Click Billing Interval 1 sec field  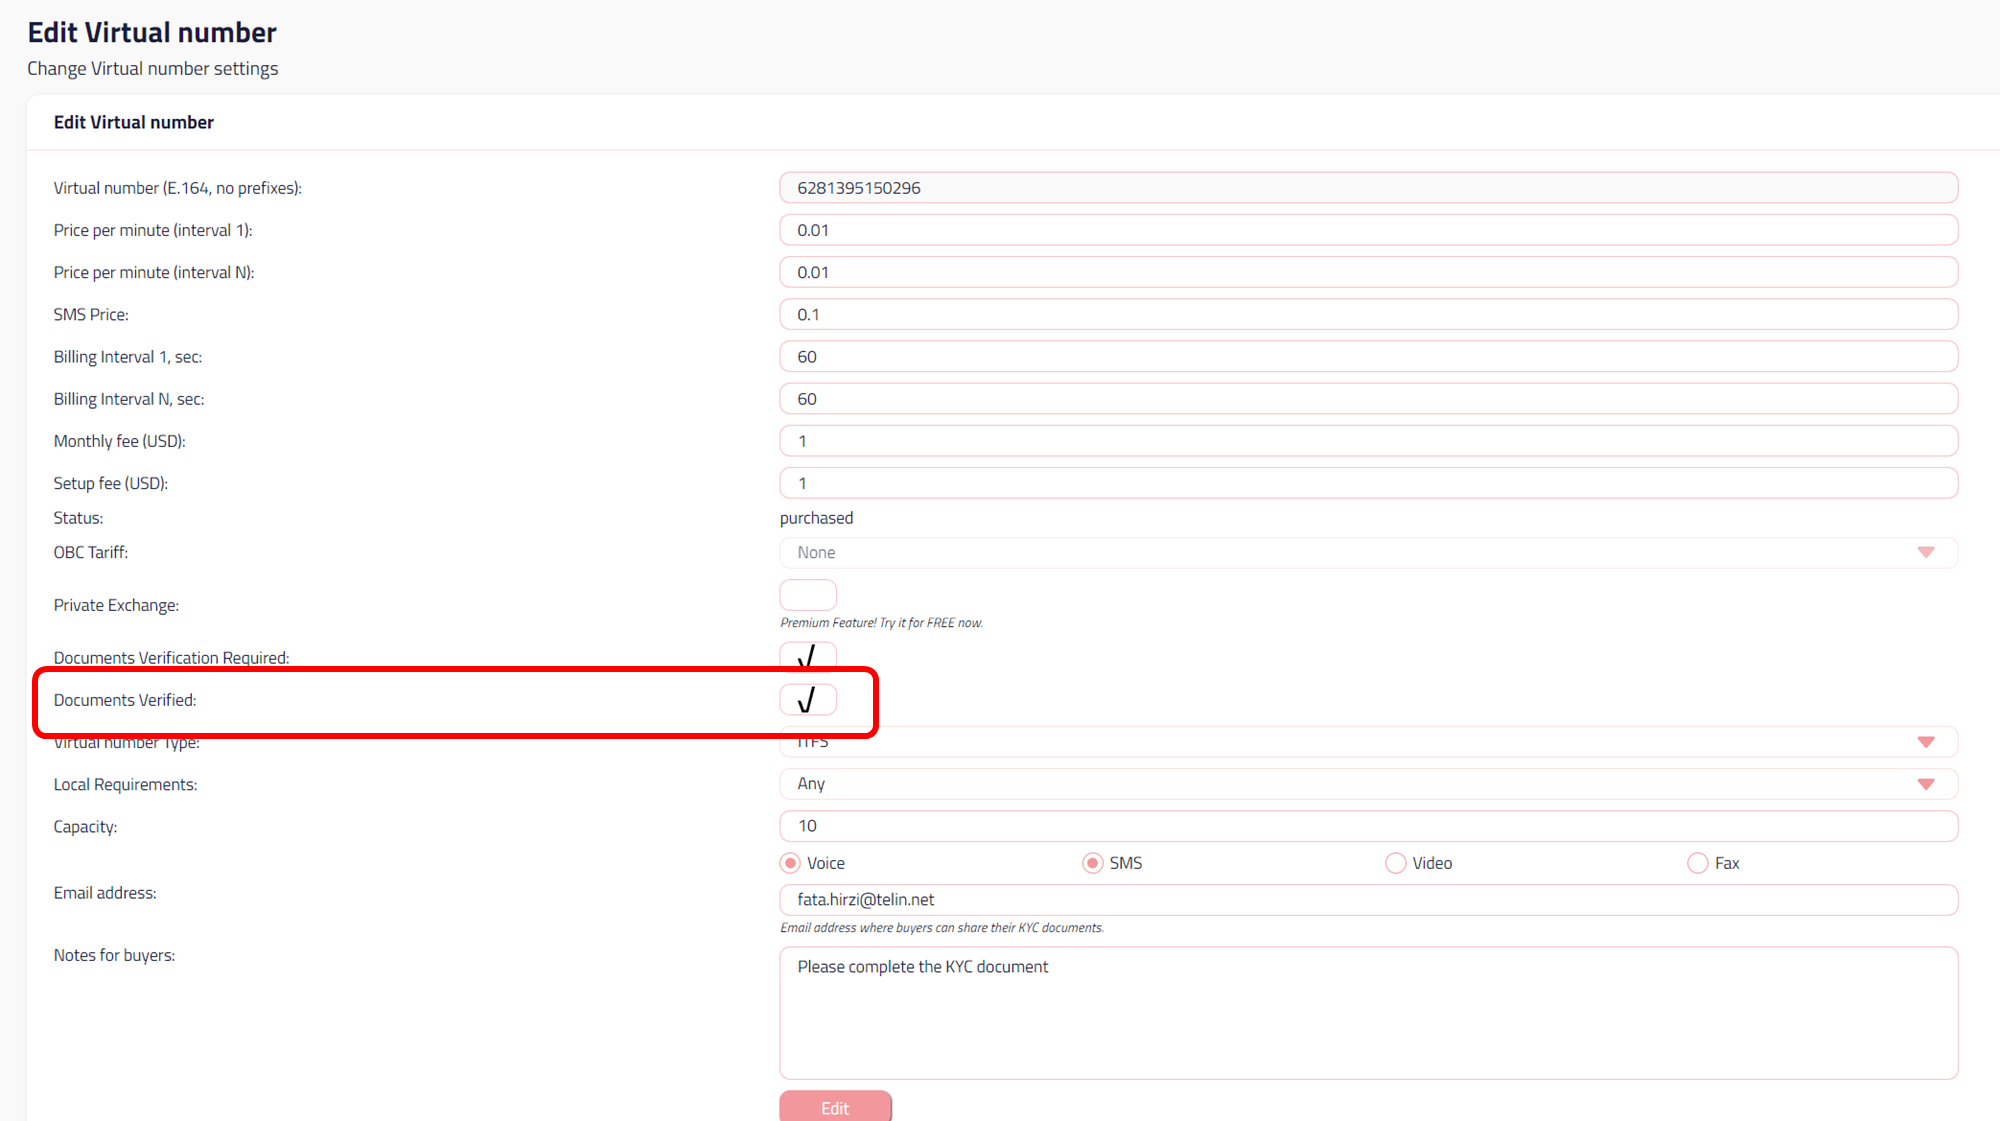point(1367,357)
